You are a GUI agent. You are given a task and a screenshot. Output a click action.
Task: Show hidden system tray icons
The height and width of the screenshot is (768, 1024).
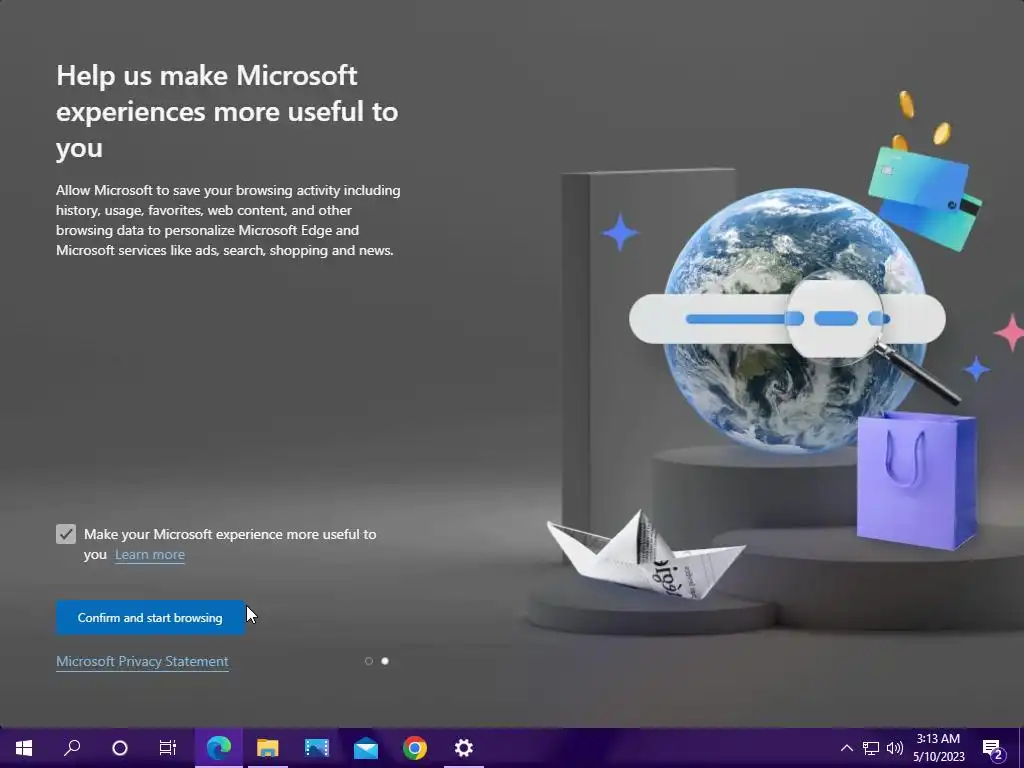coord(846,748)
